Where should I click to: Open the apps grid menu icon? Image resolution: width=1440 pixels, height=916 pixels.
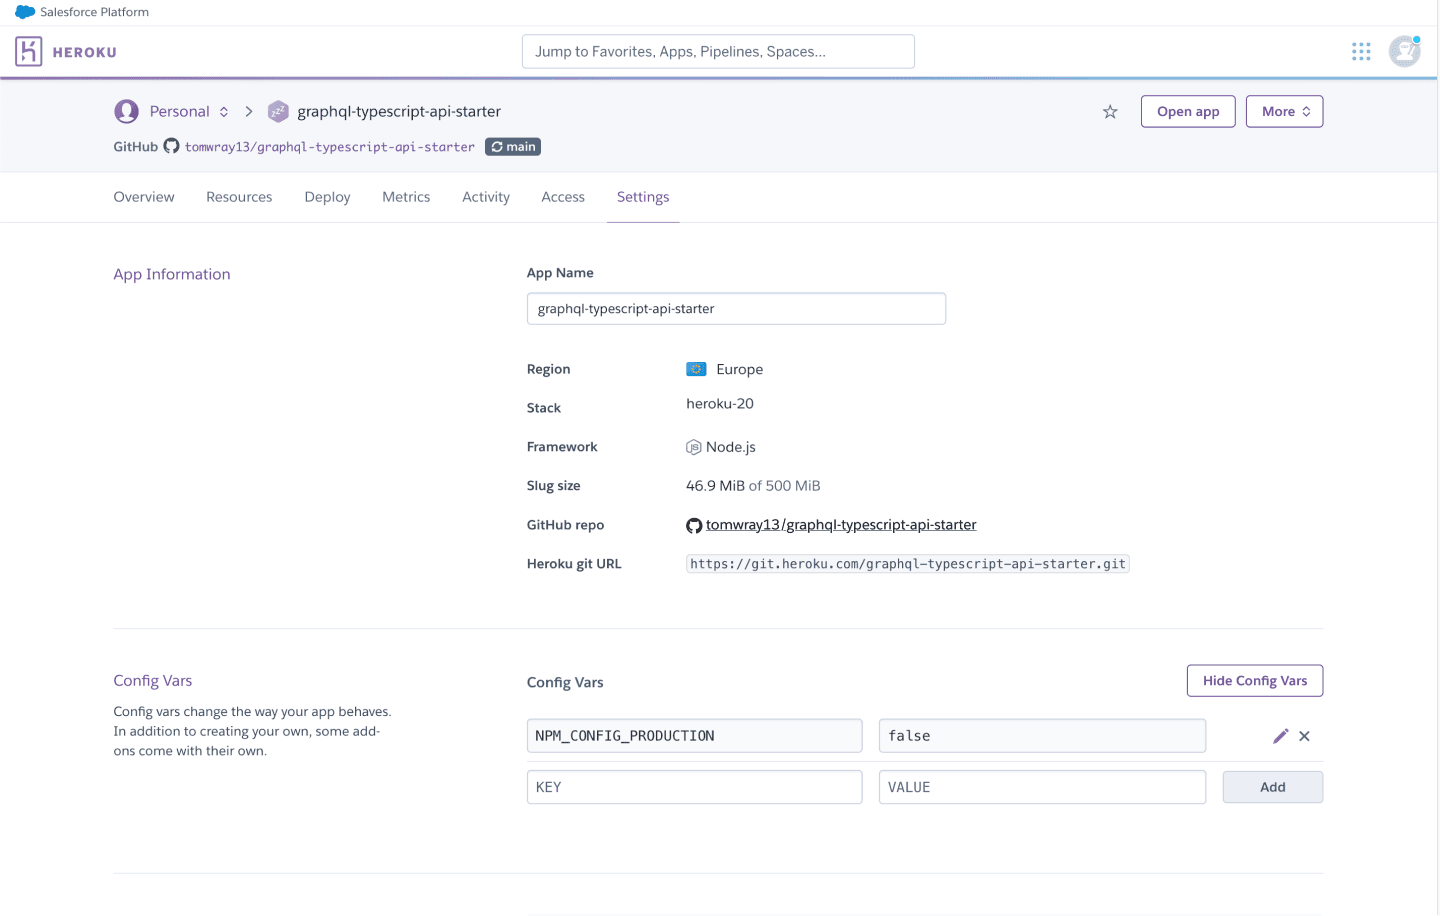coord(1361,51)
